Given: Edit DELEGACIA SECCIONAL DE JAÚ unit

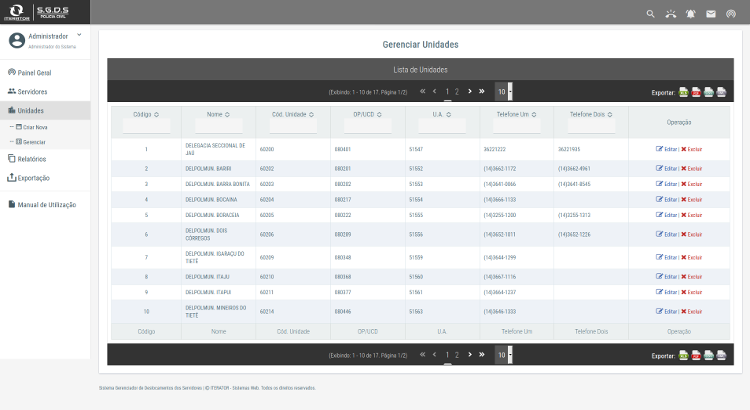Looking at the screenshot, I should [x=666, y=149].
